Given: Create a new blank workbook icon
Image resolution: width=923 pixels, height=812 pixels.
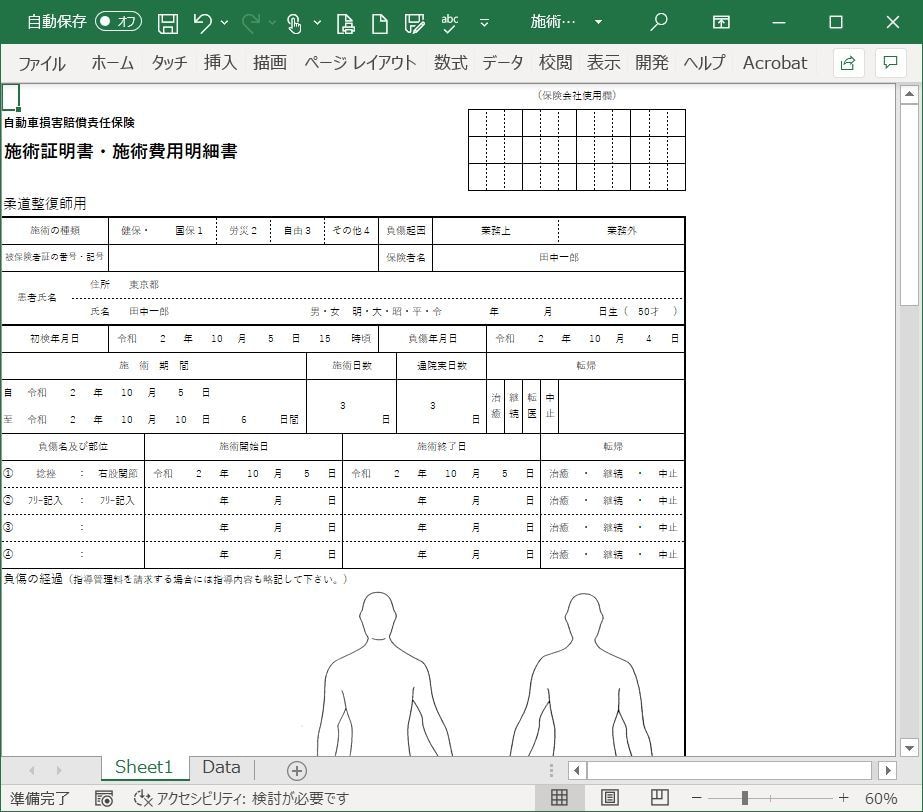Looking at the screenshot, I should (380, 23).
